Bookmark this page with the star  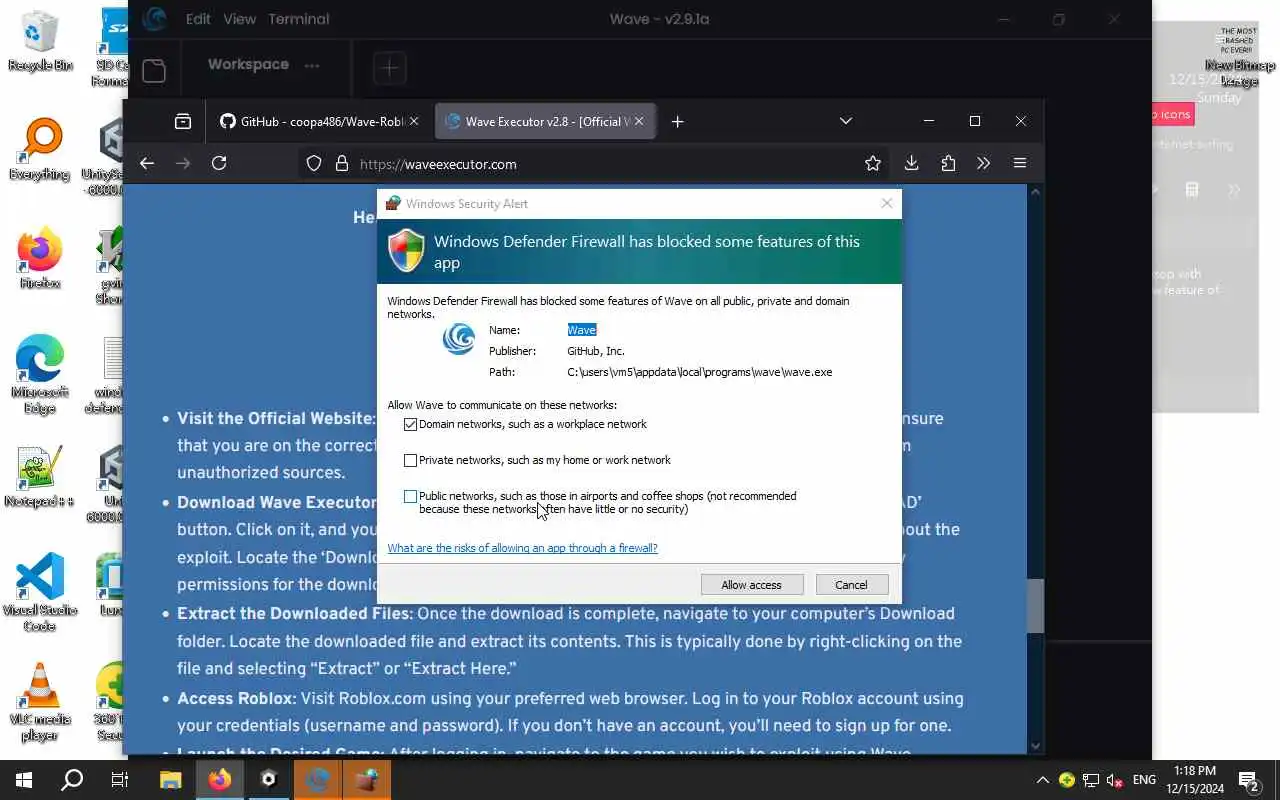[x=873, y=163]
